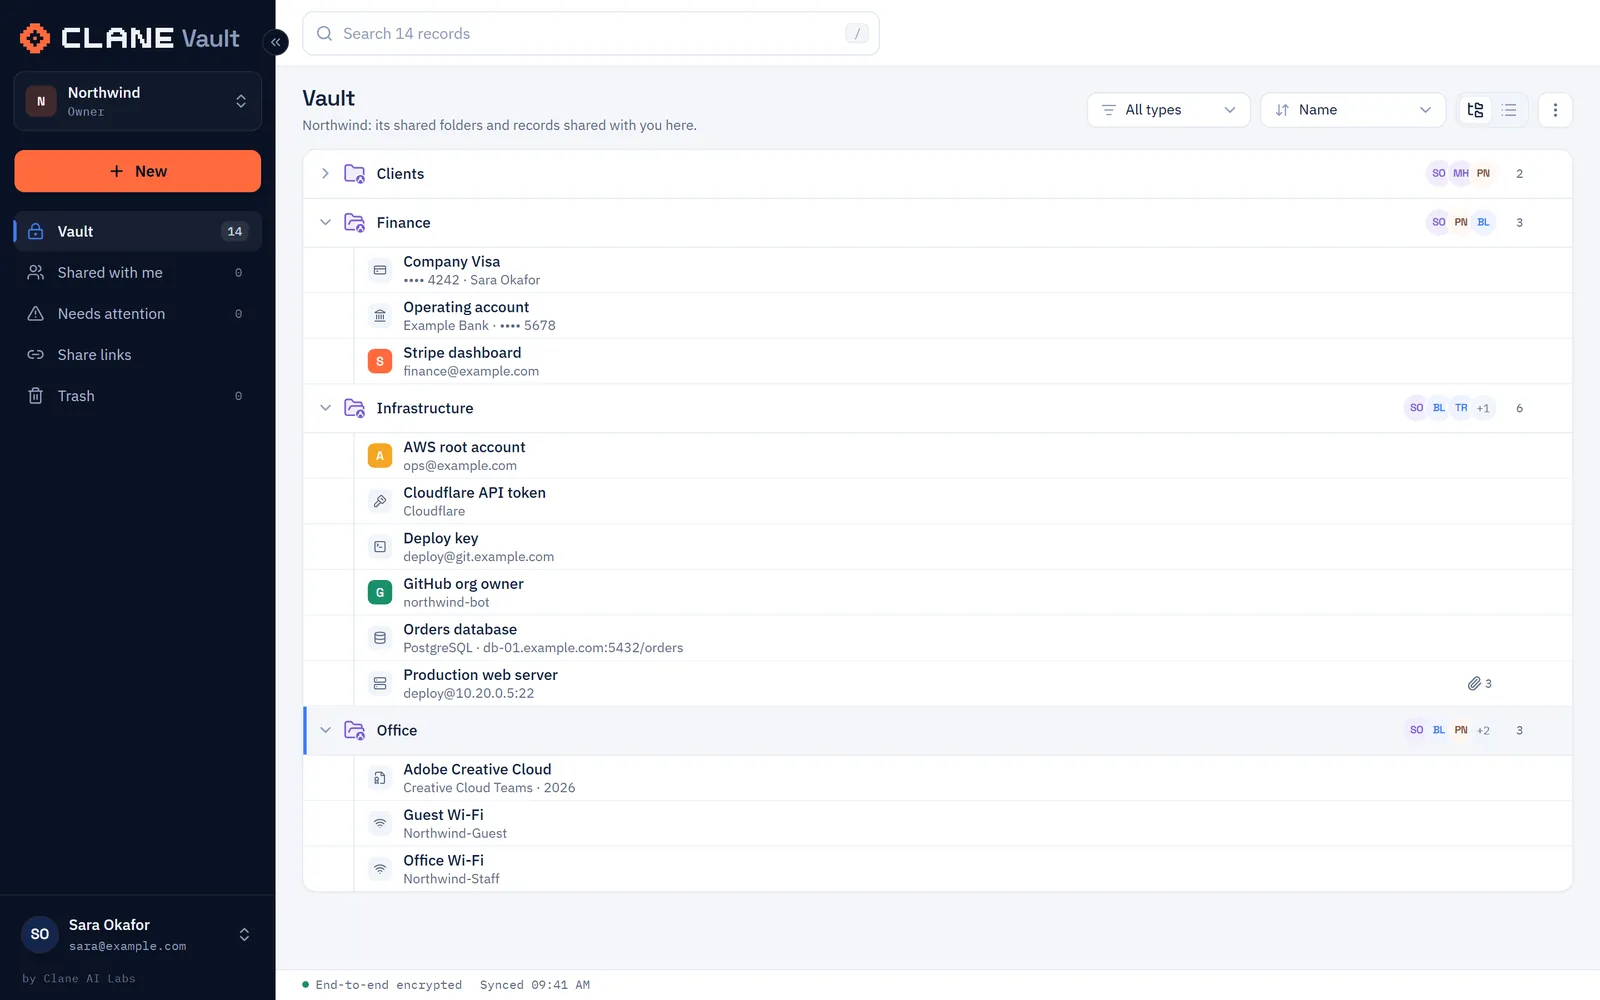Viewport: 1600px width, 1000px height.
Task: Open Share links section
Action: click(x=138, y=354)
